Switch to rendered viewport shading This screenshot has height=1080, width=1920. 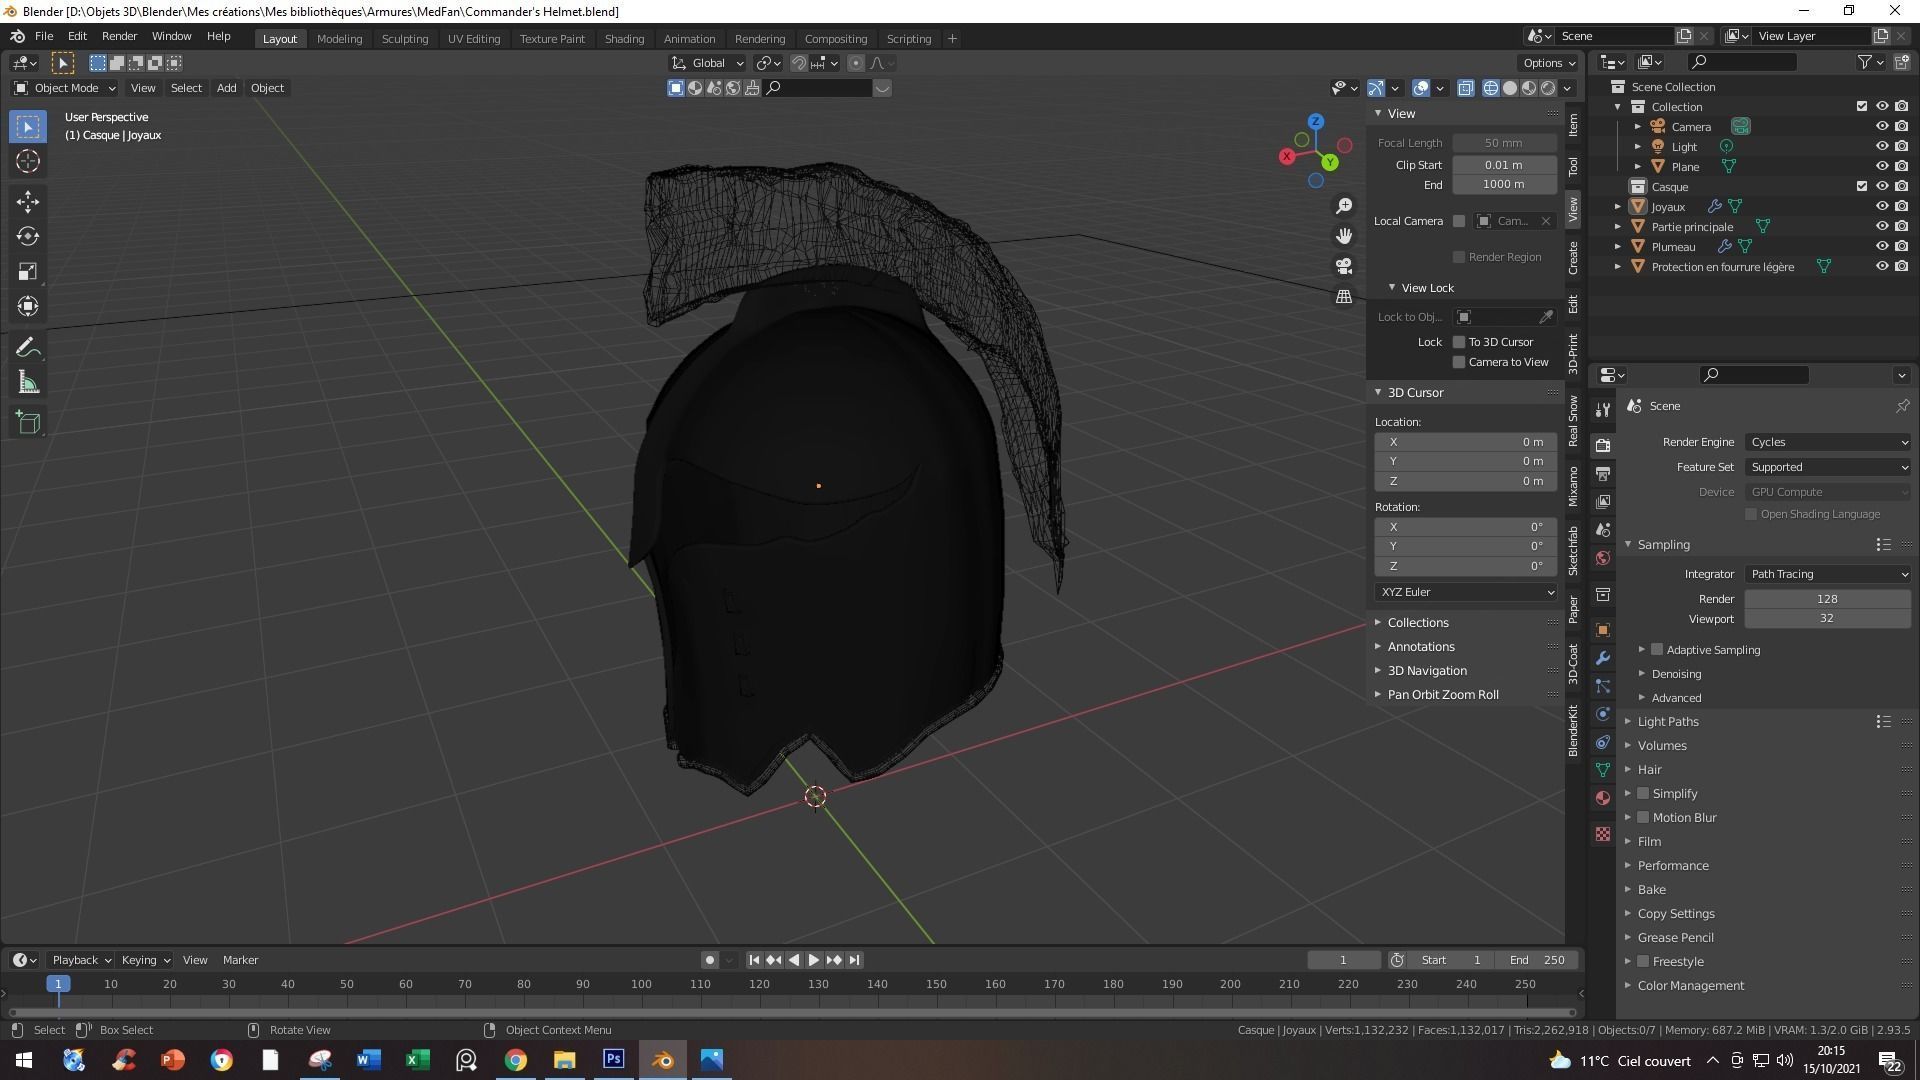click(1548, 88)
